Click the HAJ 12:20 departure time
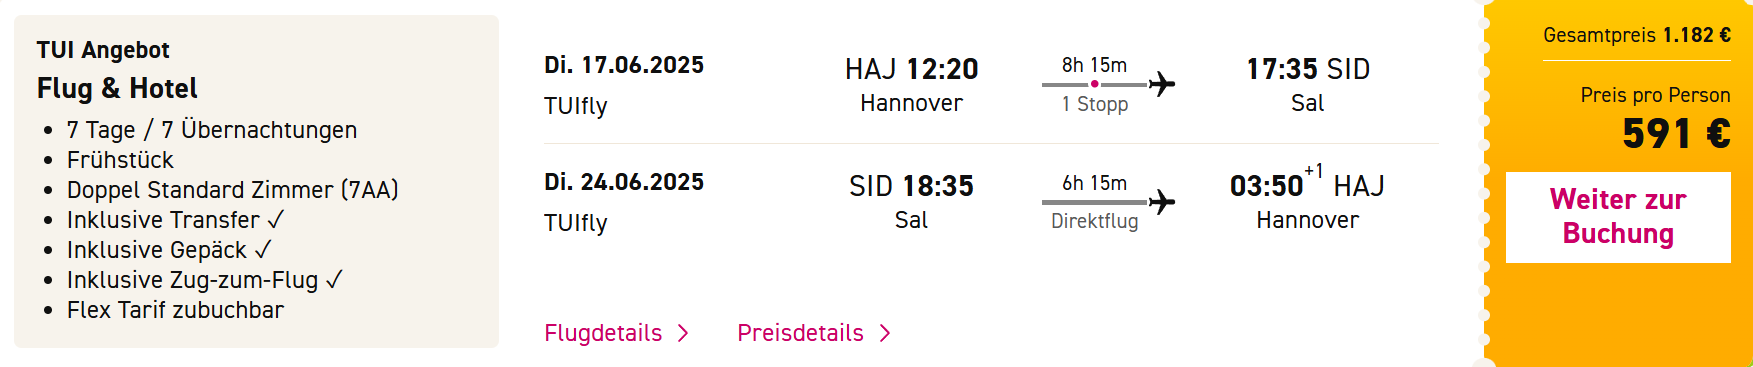 tap(911, 69)
